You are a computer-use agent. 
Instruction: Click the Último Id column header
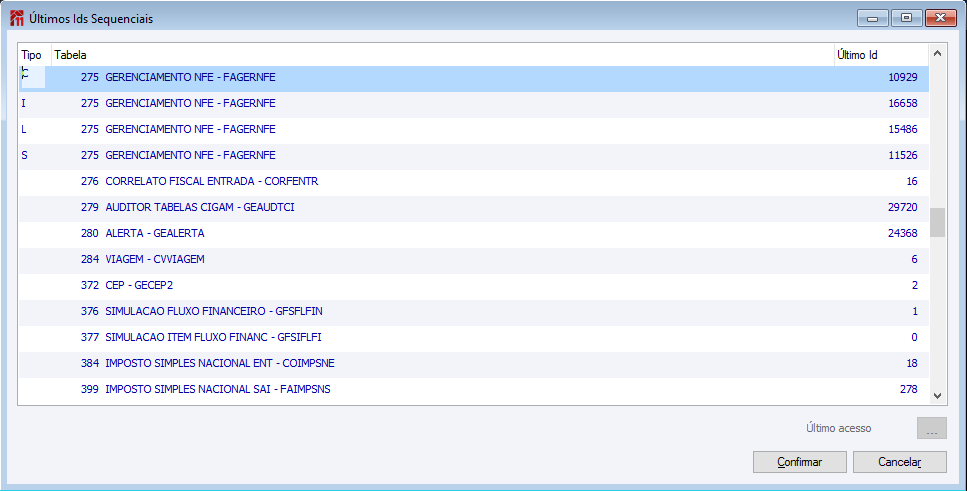(881, 55)
